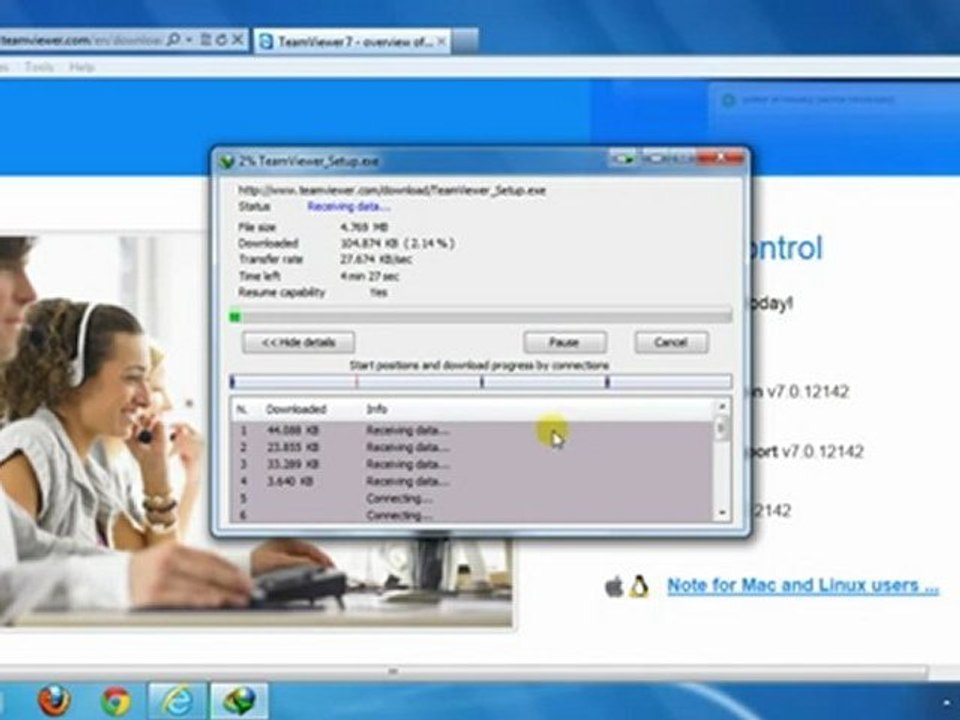Close the TeamViewer 7 overview tab

[441, 42]
